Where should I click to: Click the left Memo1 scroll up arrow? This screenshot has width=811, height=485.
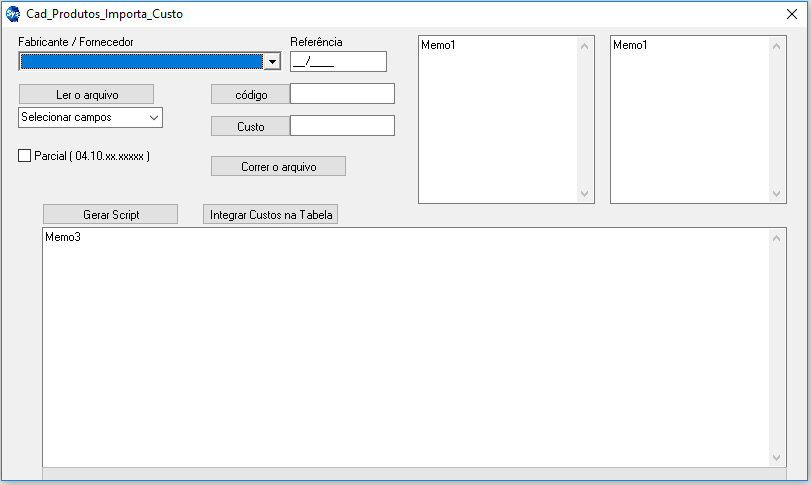click(x=585, y=45)
